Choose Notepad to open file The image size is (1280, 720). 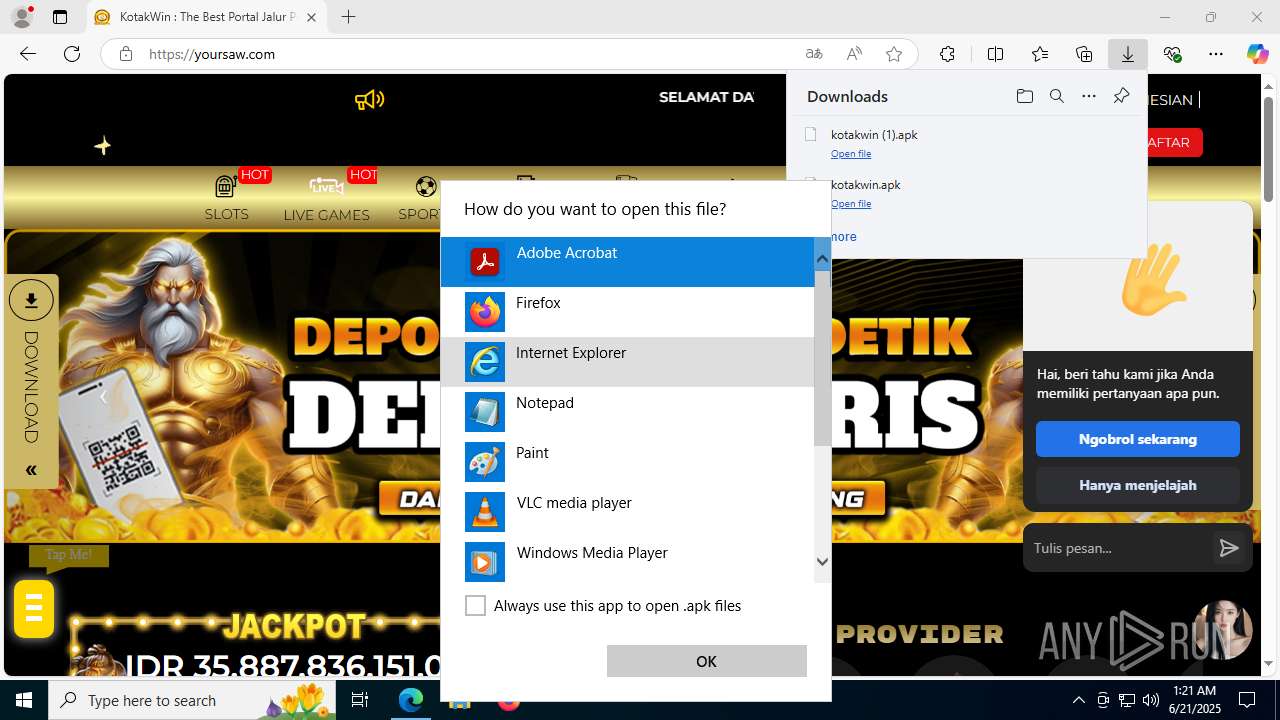pyautogui.click(x=627, y=412)
